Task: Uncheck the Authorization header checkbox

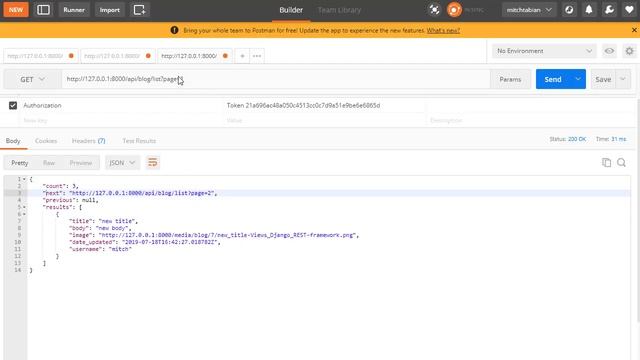Action: (13, 105)
